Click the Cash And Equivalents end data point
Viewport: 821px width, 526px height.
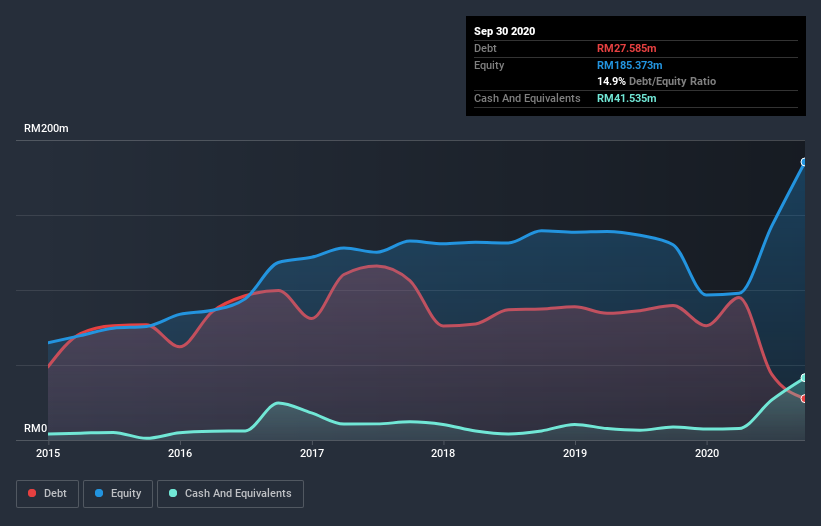click(804, 378)
